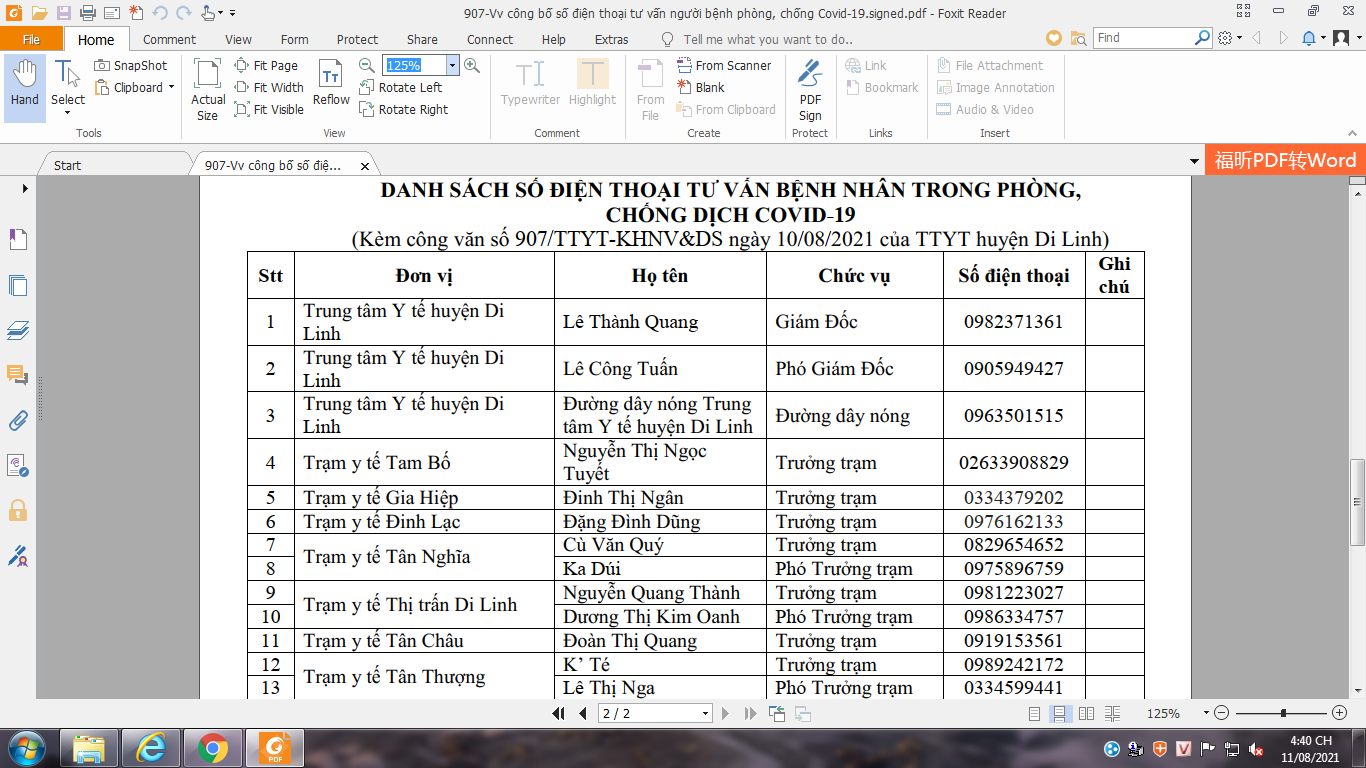Open the zoom percentage dropdown in ribbon
Image resolution: width=1366 pixels, height=768 pixels.
click(x=452, y=65)
